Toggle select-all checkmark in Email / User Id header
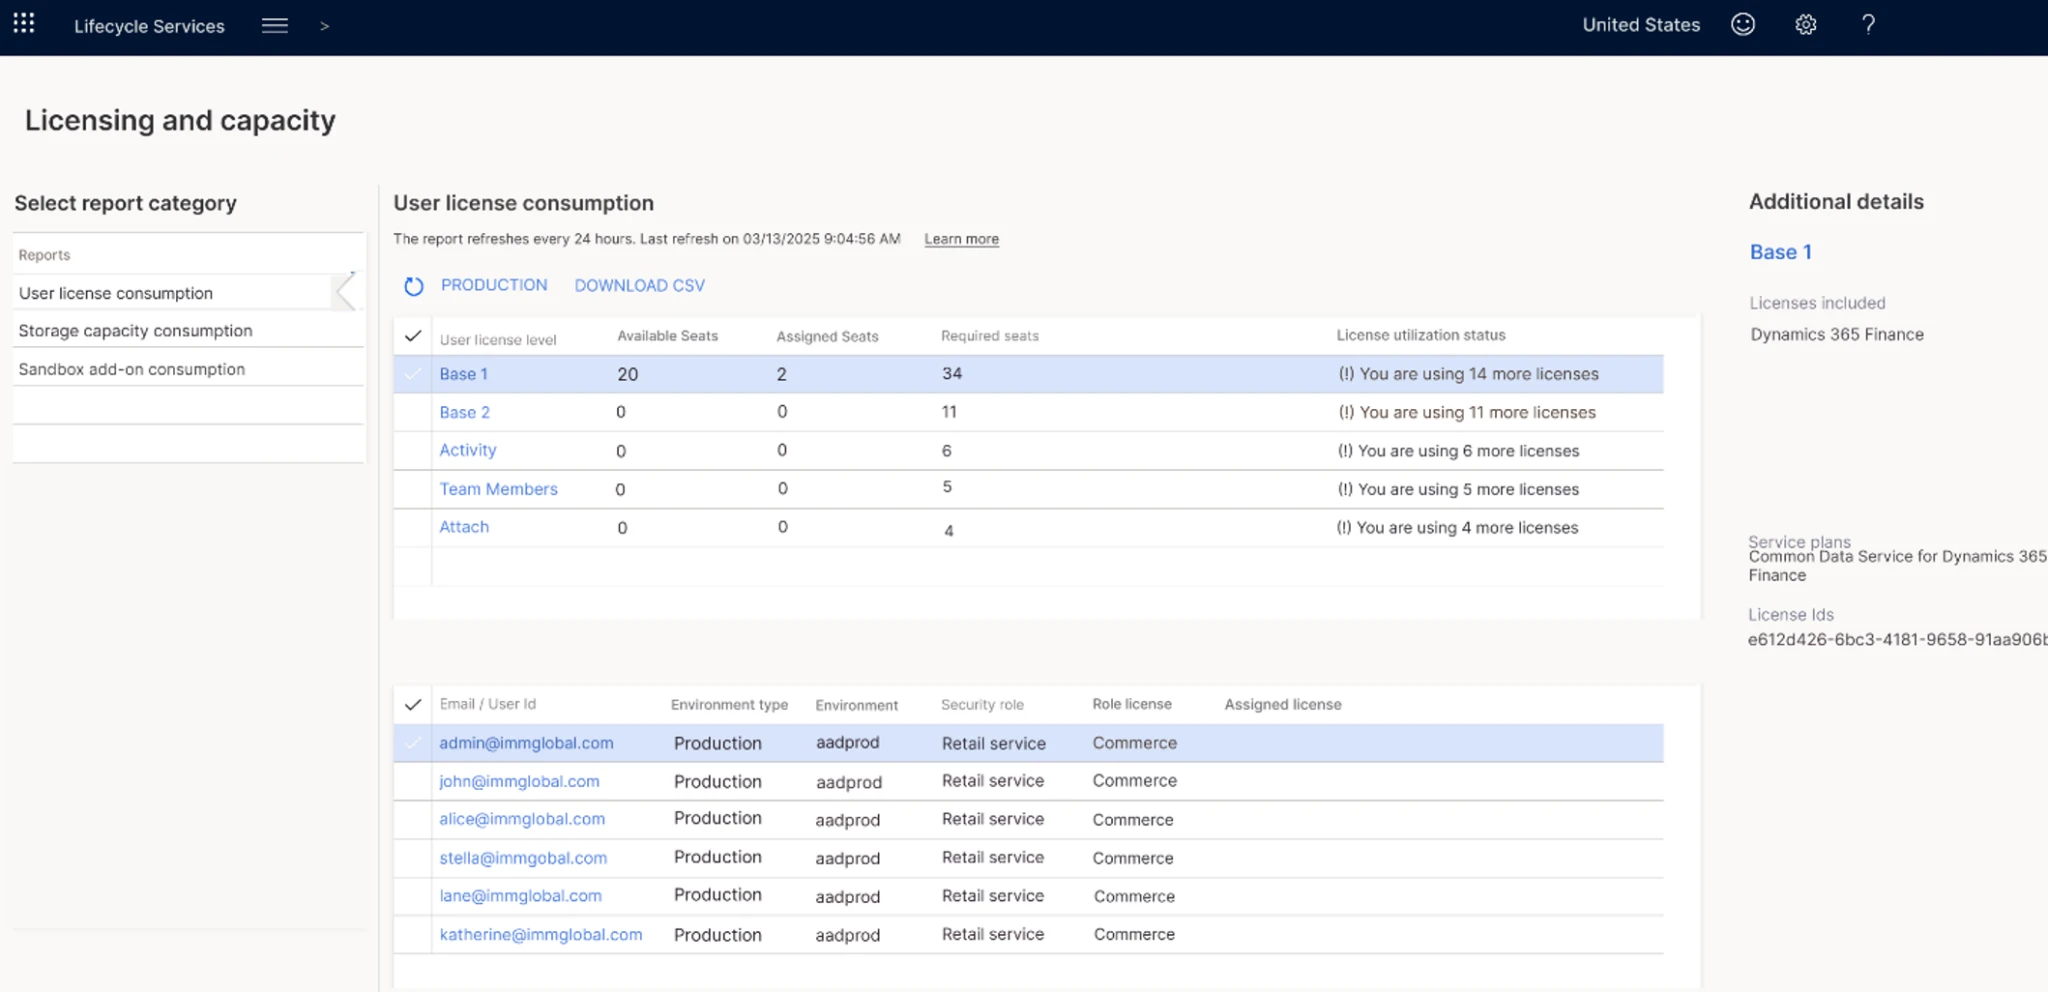This screenshot has width=2048, height=992. pyautogui.click(x=413, y=705)
